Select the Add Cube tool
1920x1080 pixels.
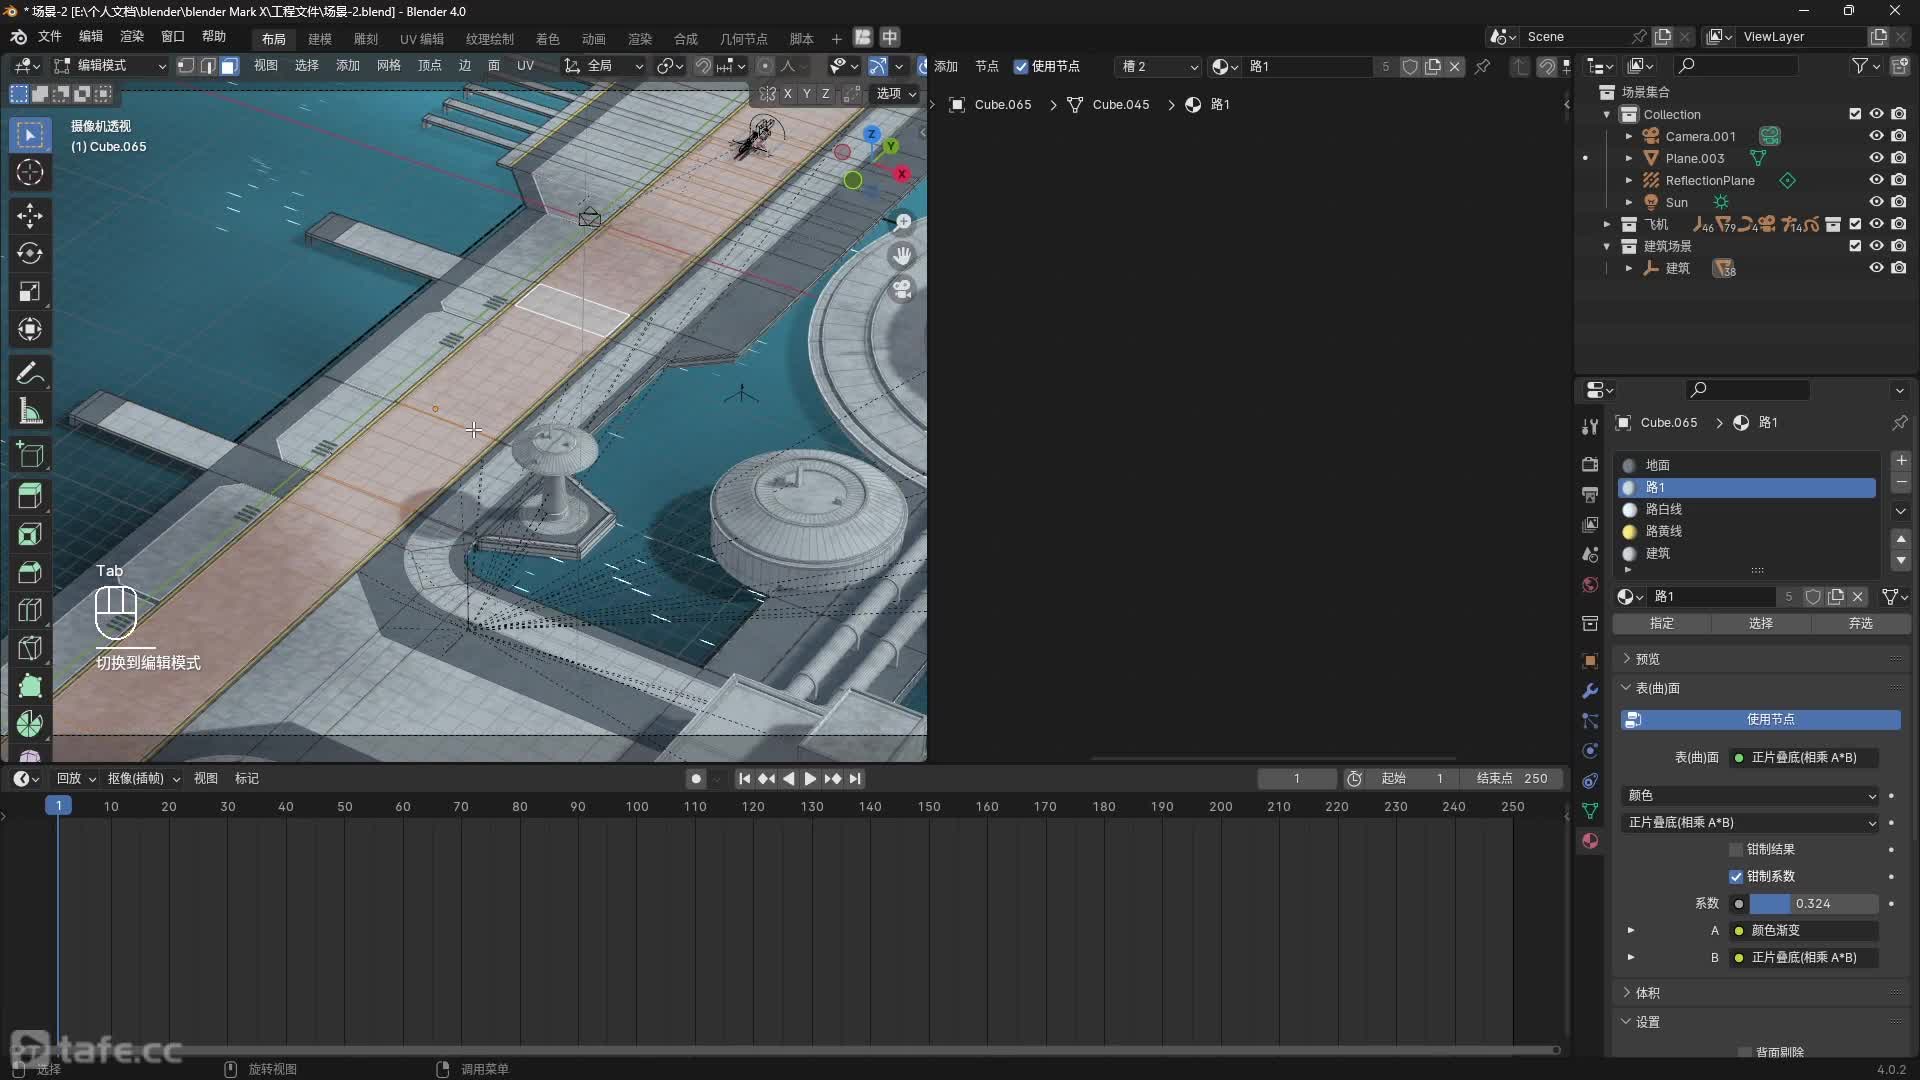coord(30,454)
